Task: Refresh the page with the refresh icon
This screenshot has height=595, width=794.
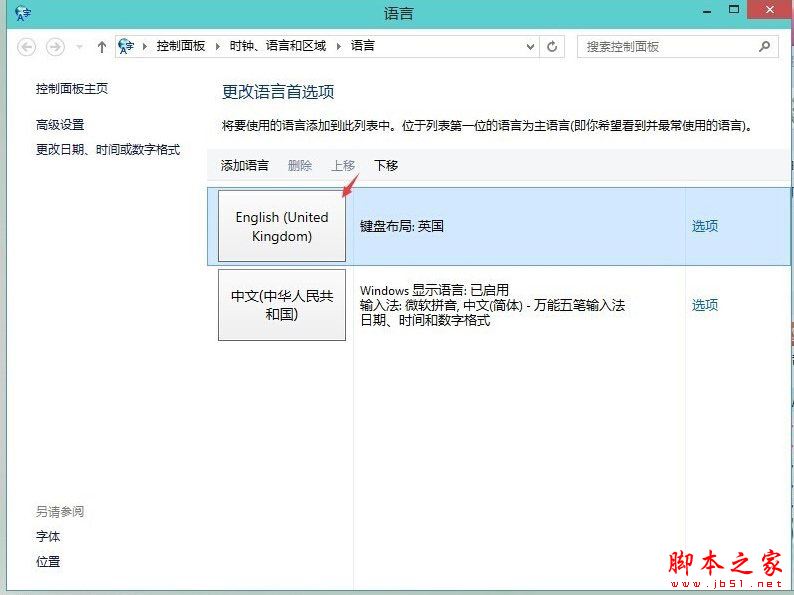Action: tap(553, 46)
